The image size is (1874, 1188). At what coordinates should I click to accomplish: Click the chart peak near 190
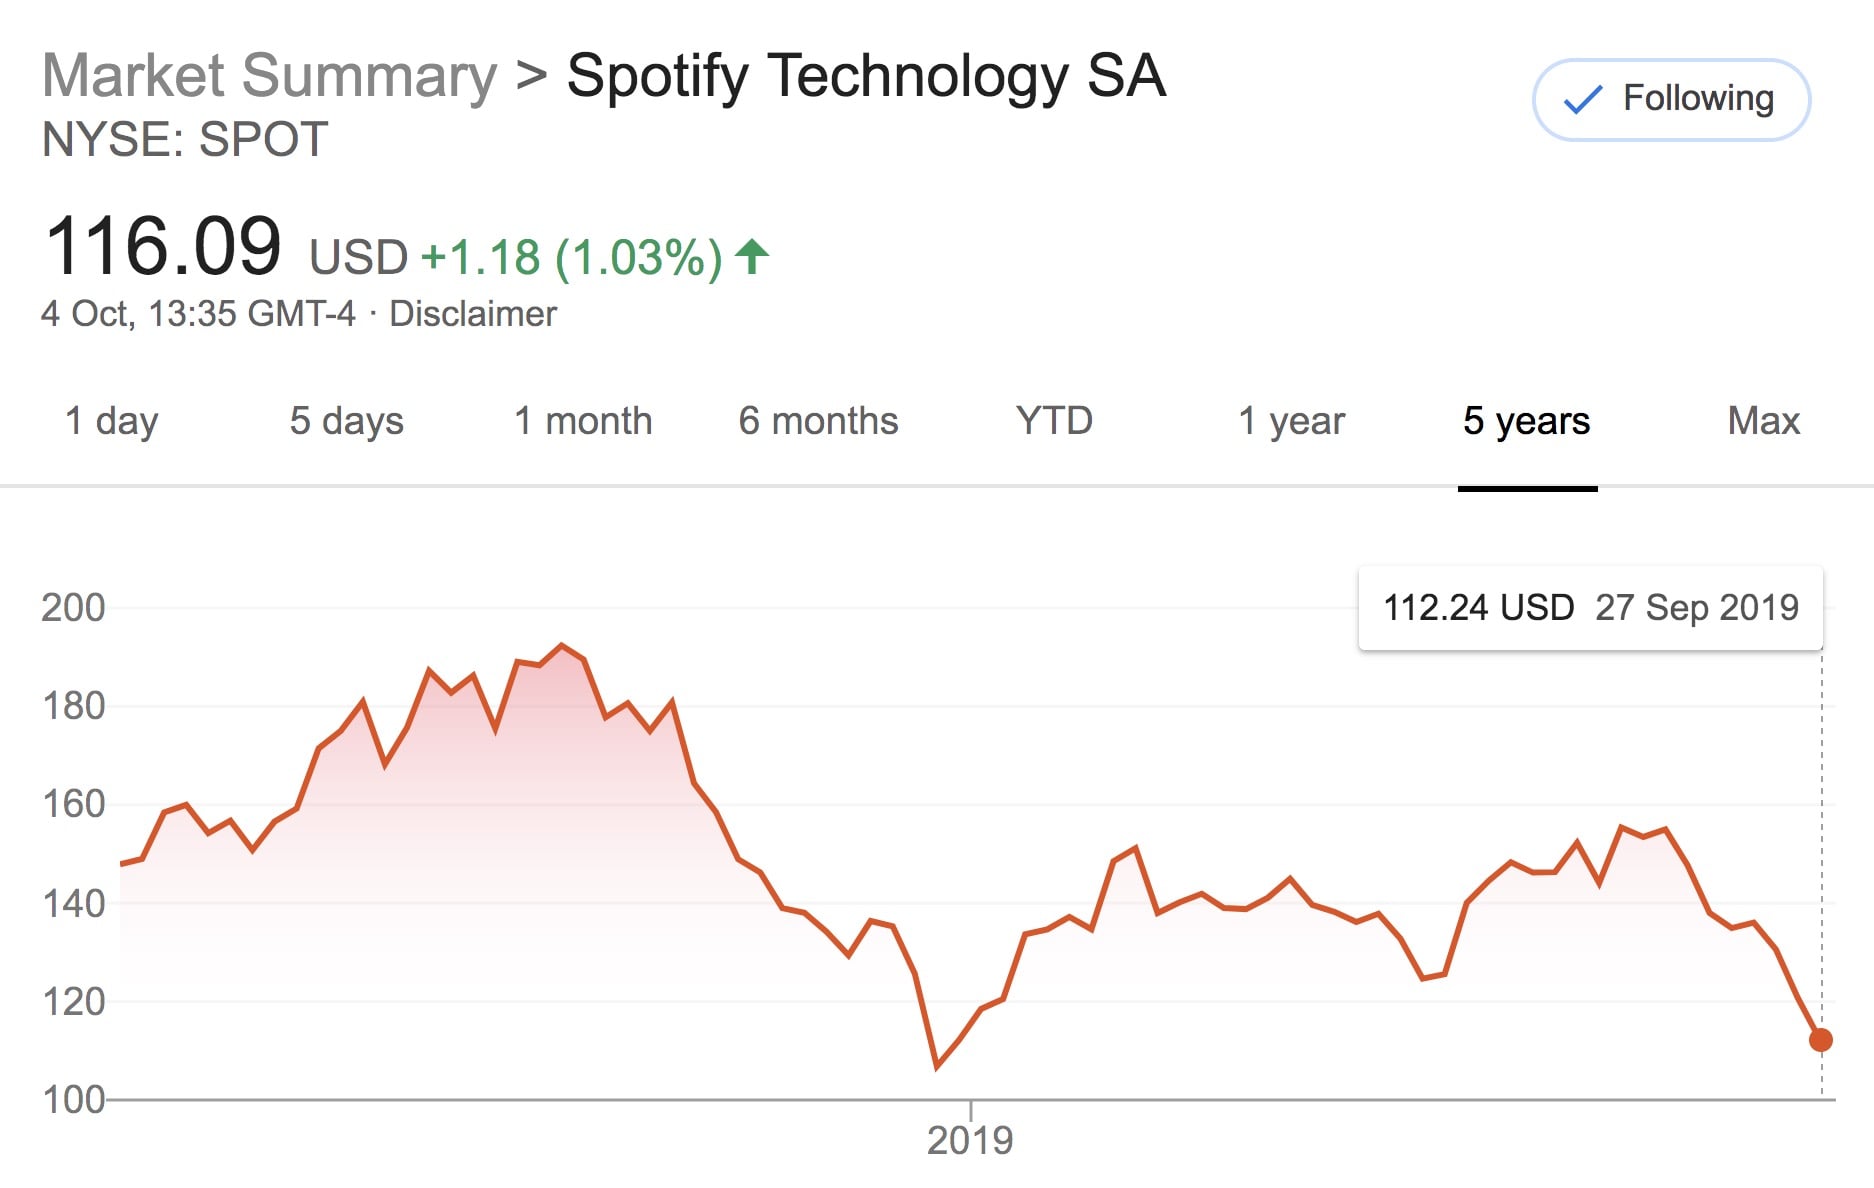pos(562,646)
